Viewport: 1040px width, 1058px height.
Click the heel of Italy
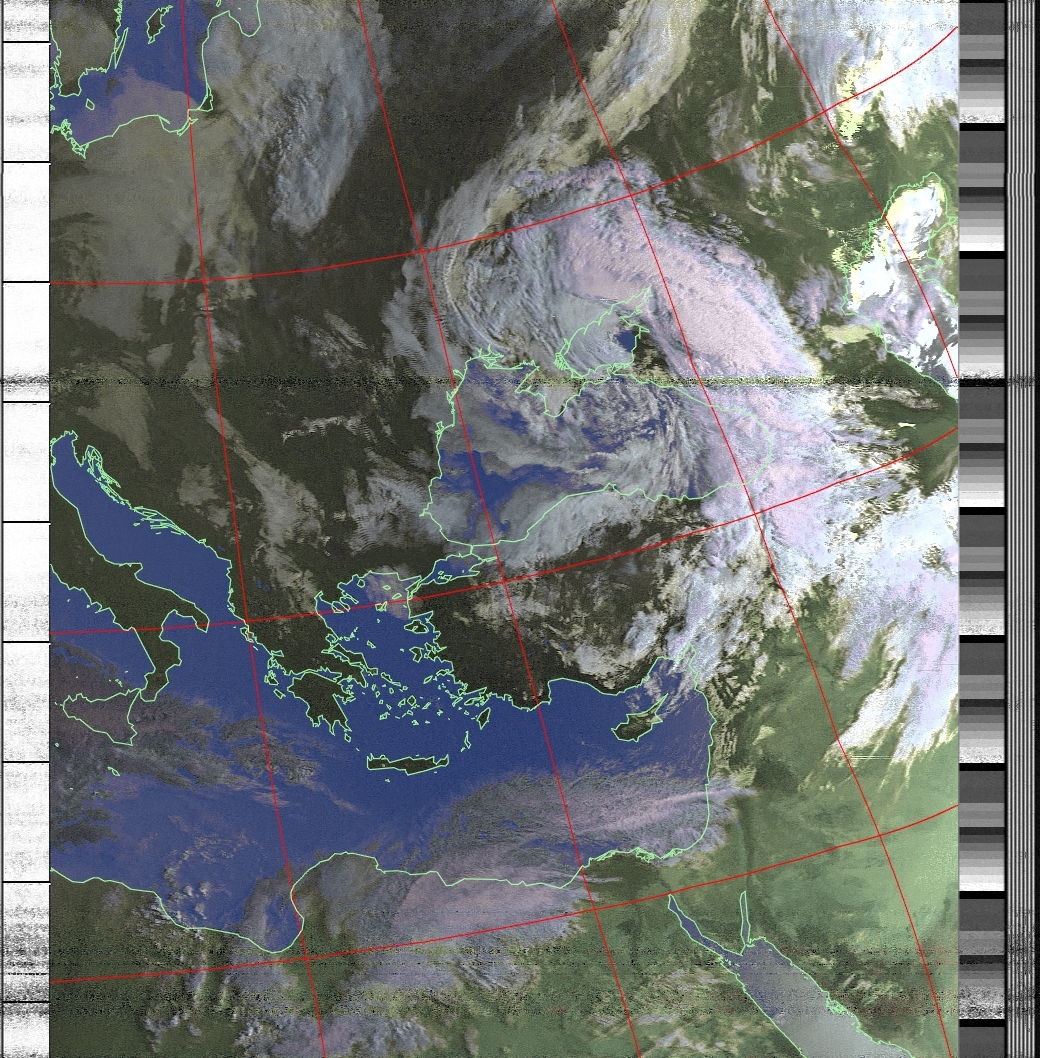[x=196, y=617]
